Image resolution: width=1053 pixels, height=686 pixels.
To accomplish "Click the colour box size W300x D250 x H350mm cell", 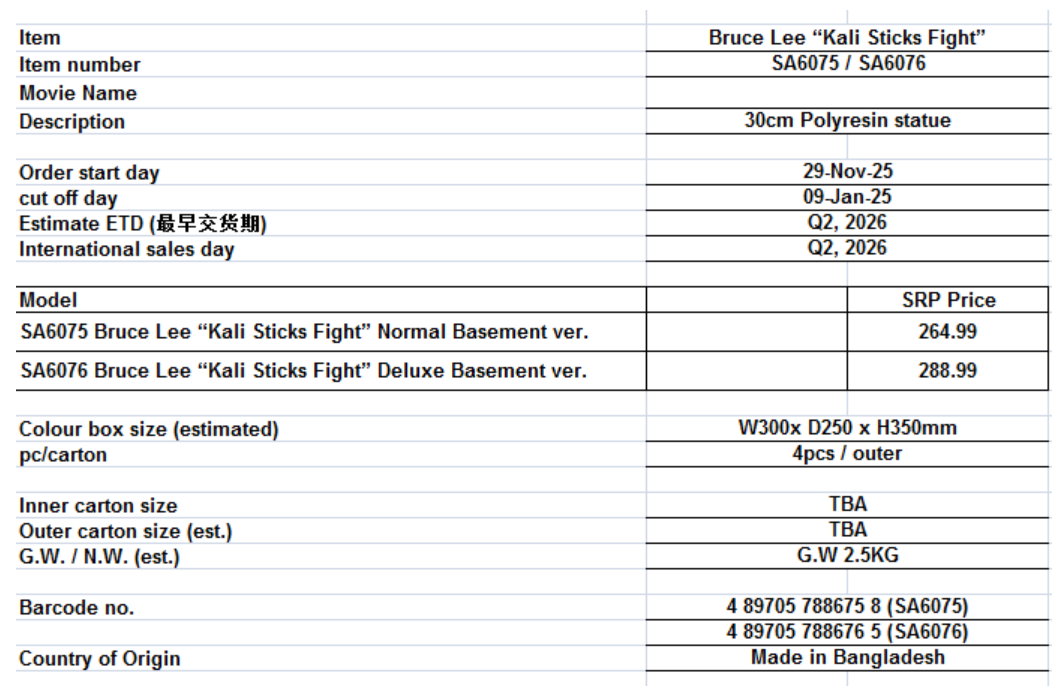I will (847, 428).
